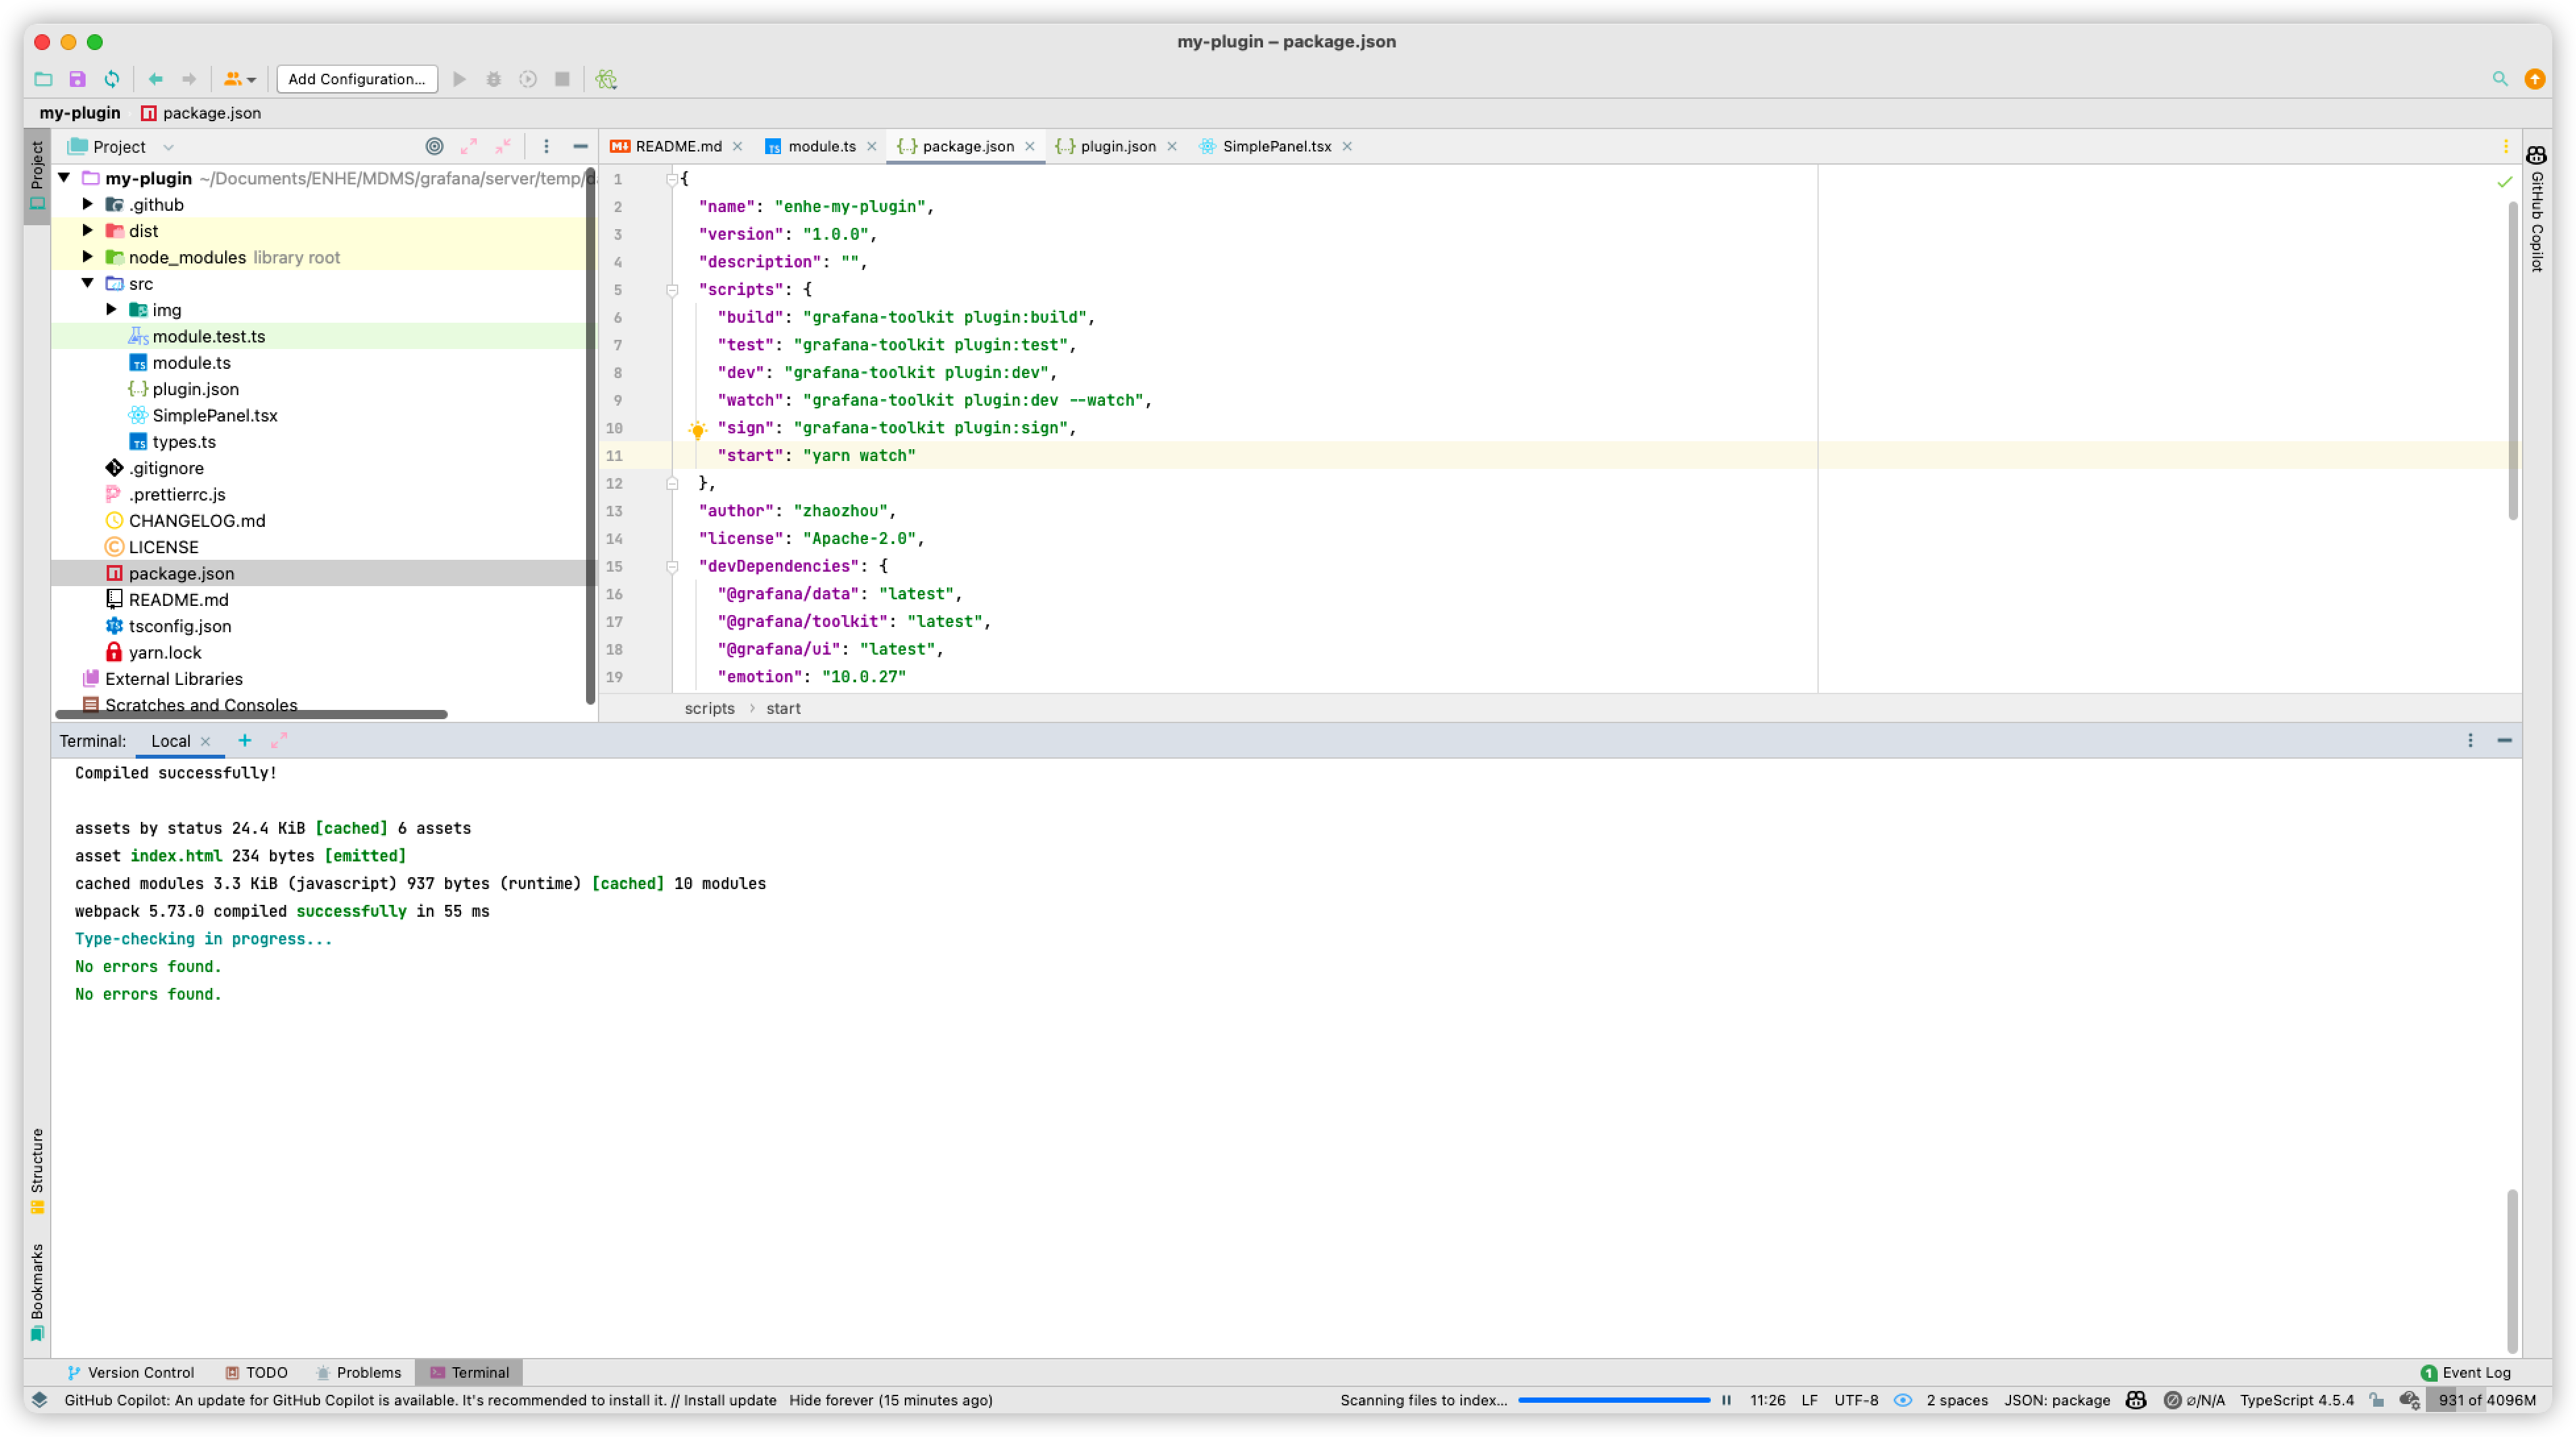Collapse the src folder tree node
Viewport: 2576px width, 1437px height.
[88, 283]
